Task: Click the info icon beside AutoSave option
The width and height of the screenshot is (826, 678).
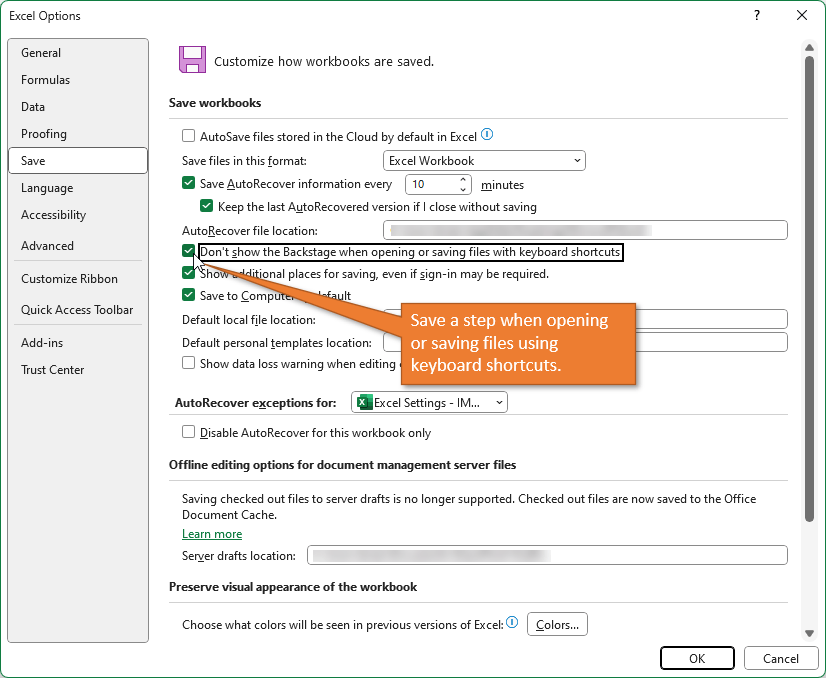Action: (487, 135)
